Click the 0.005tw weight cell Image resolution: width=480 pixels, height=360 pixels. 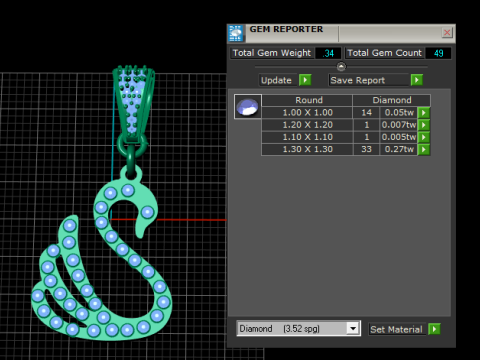[x=399, y=137]
